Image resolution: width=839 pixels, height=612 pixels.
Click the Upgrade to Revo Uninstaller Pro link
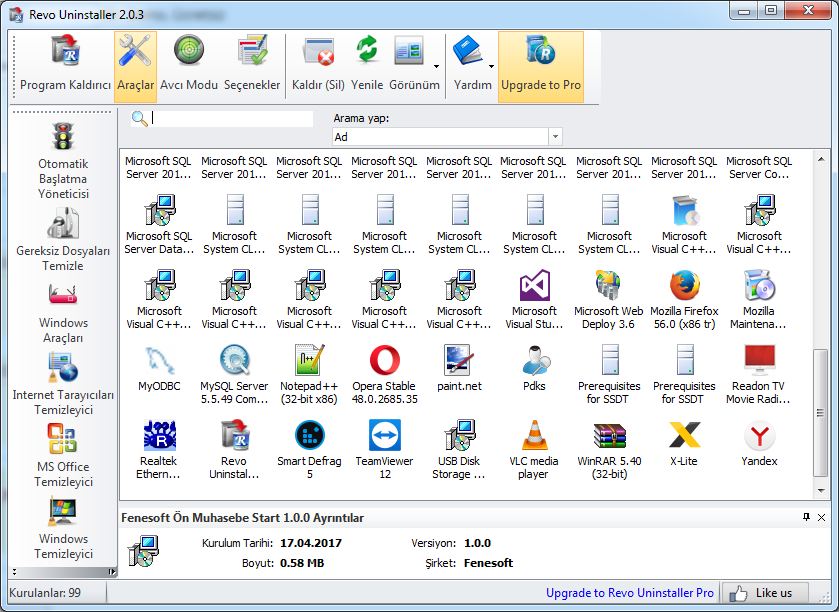coord(630,593)
